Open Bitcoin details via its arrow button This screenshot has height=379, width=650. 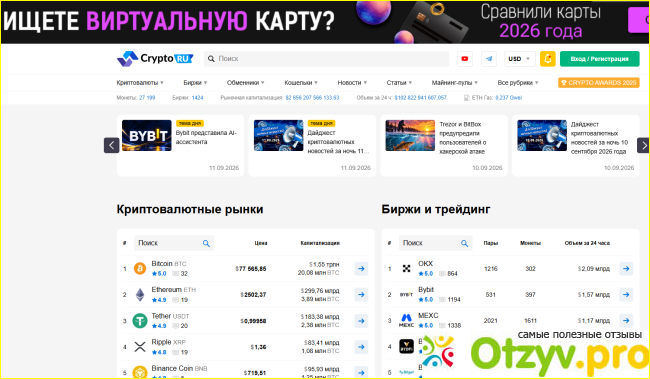pos(361,269)
